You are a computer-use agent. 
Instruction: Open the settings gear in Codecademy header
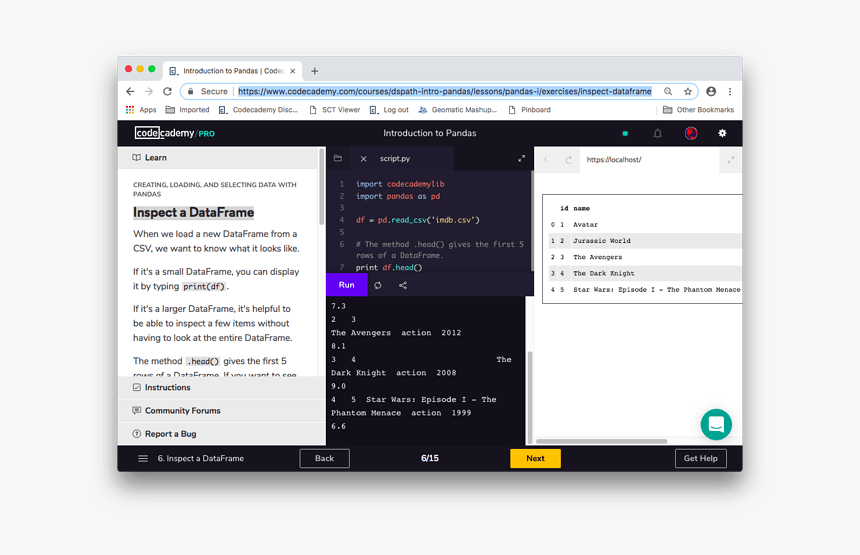click(x=722, y=133)
